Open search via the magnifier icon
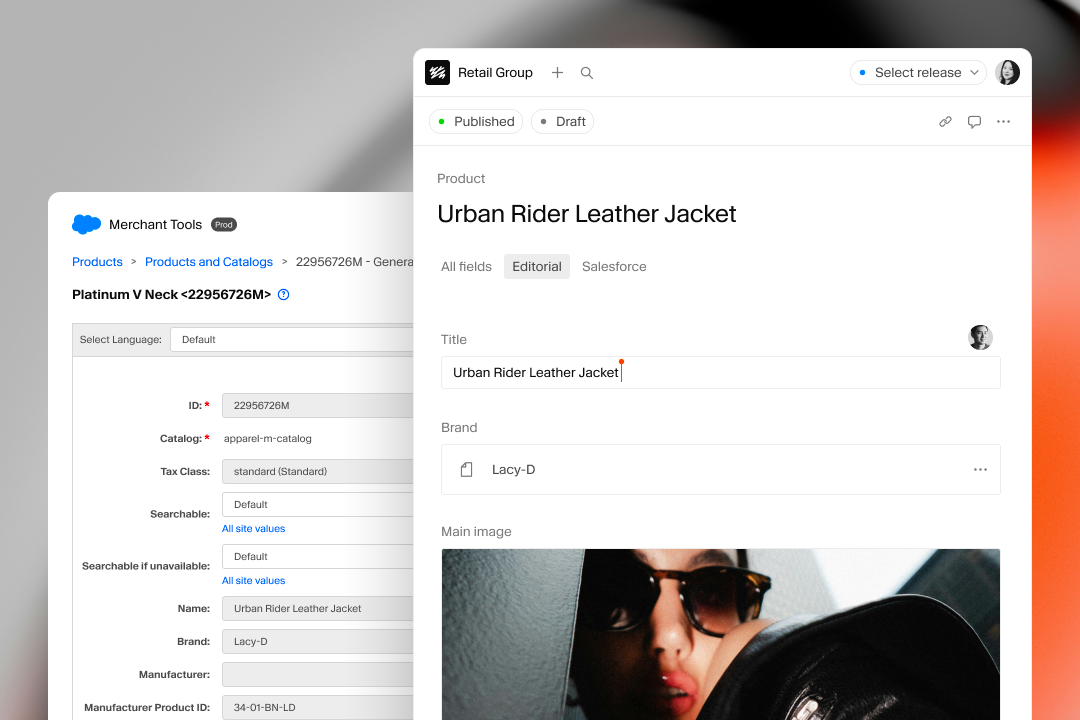 [587, 72]
